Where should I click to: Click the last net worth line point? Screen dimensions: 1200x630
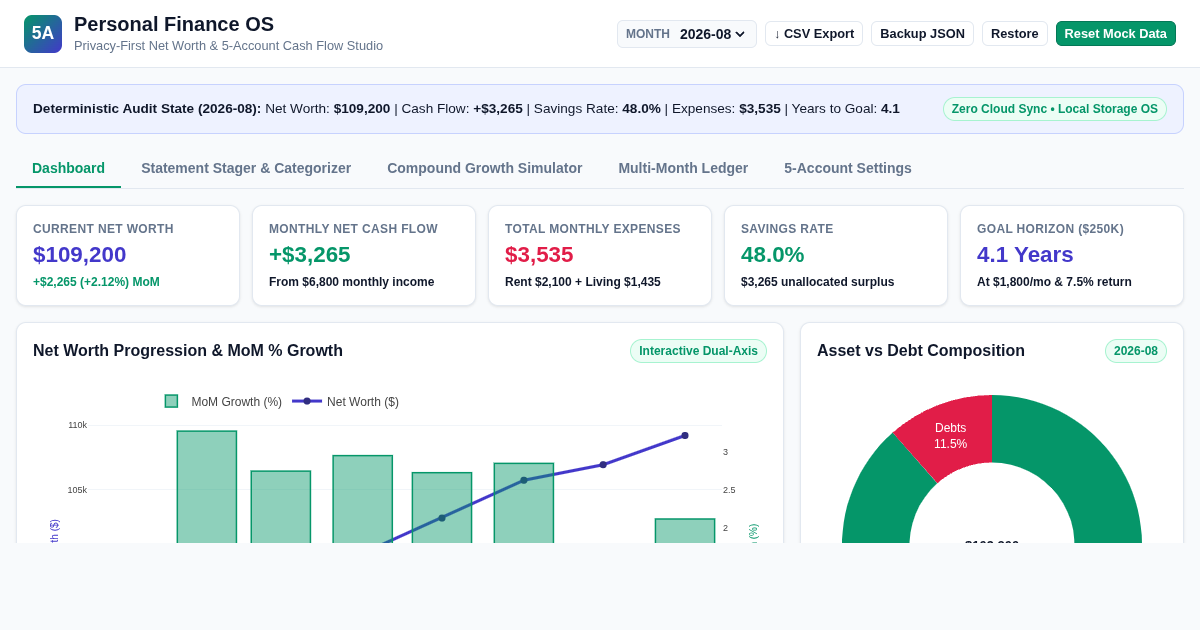coord(685,435)
